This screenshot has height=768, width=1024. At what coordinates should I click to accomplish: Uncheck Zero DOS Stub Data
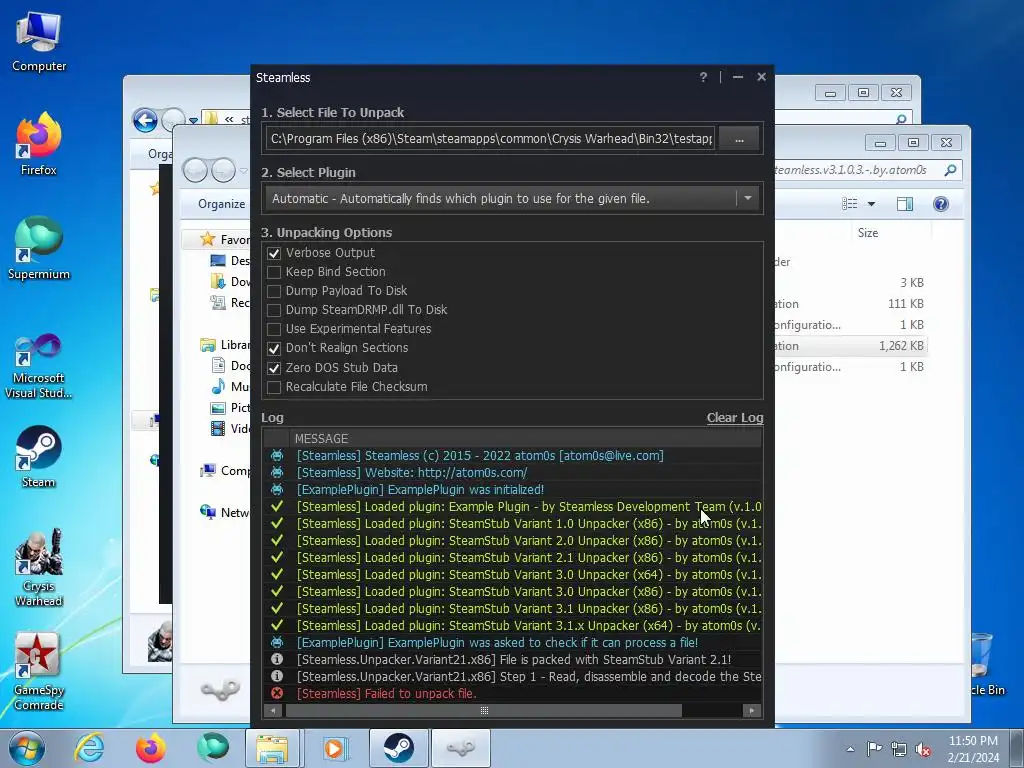click(x=274, y=368)
